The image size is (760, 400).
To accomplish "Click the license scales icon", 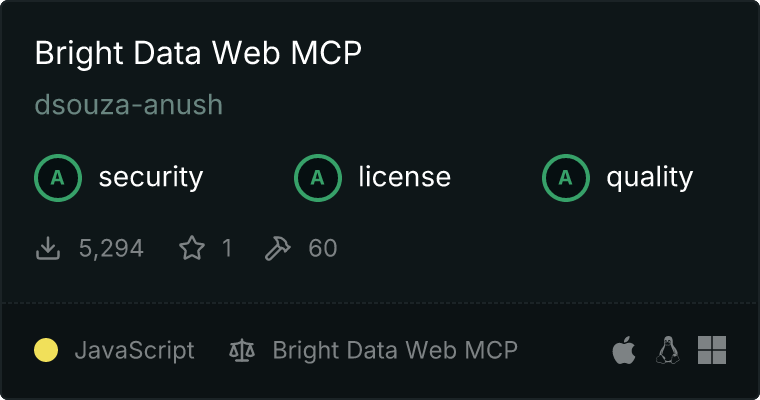I will [242, 350].
